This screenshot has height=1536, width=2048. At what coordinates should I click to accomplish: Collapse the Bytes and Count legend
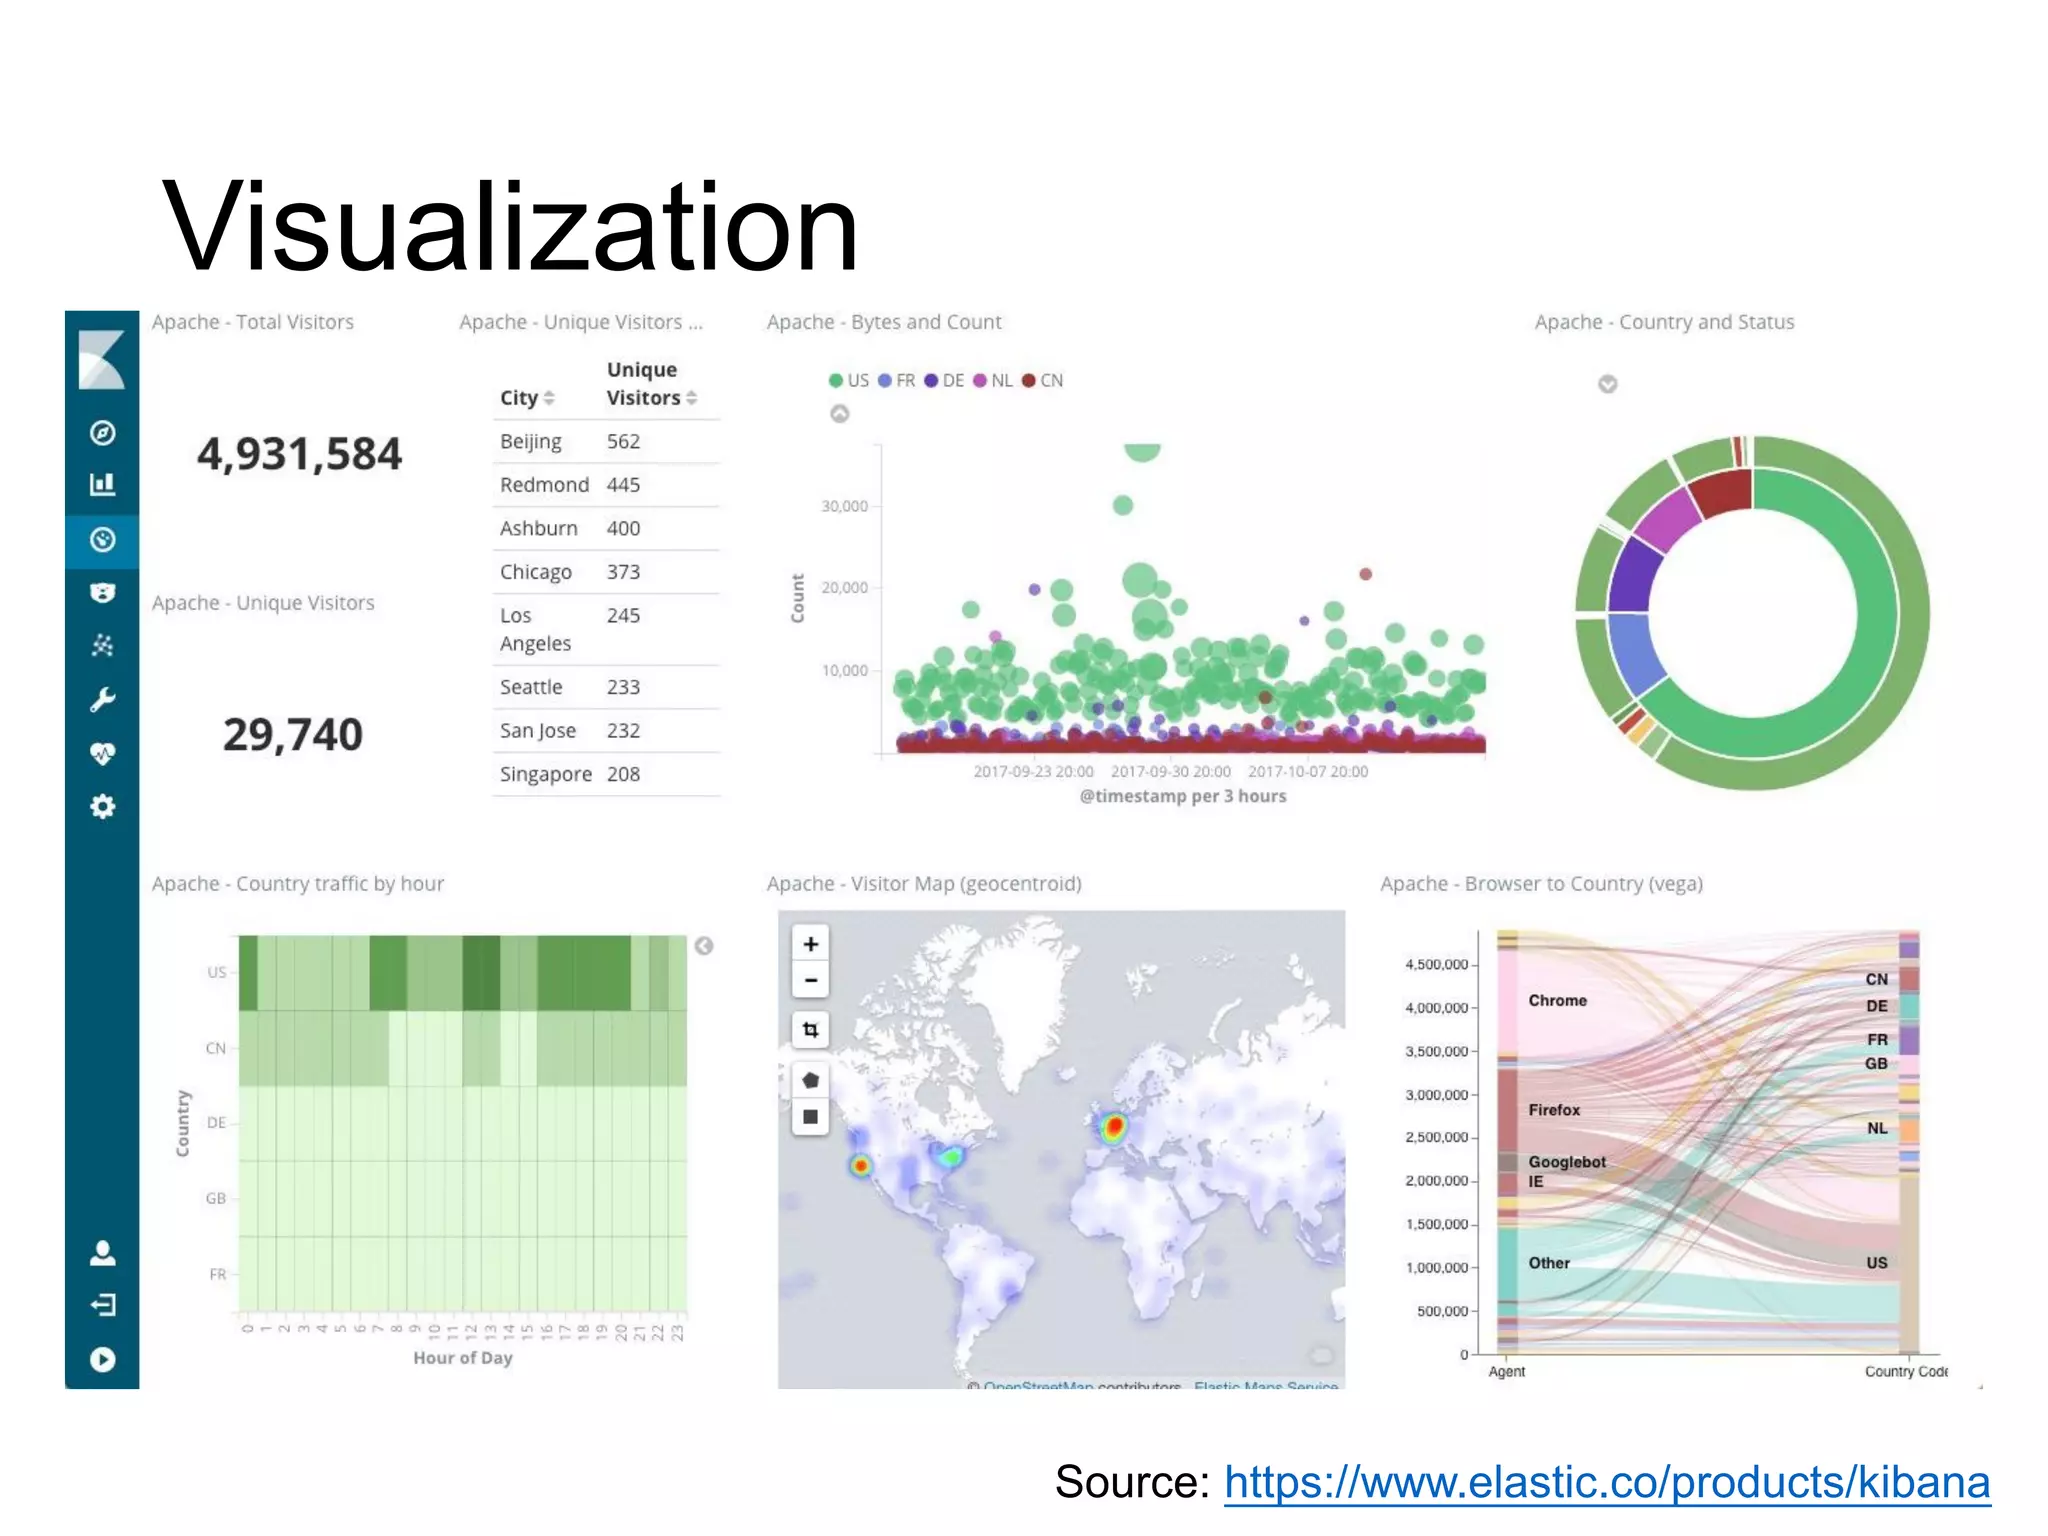[x=840, y=414]
